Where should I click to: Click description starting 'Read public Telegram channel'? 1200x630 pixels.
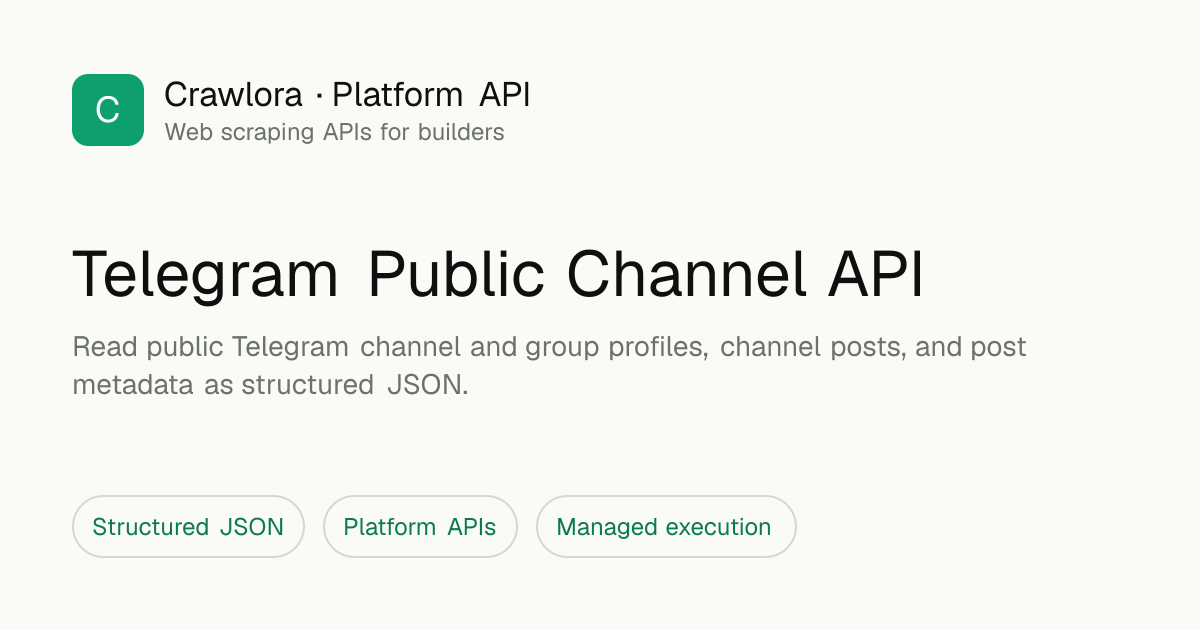[x=549, y=366]
